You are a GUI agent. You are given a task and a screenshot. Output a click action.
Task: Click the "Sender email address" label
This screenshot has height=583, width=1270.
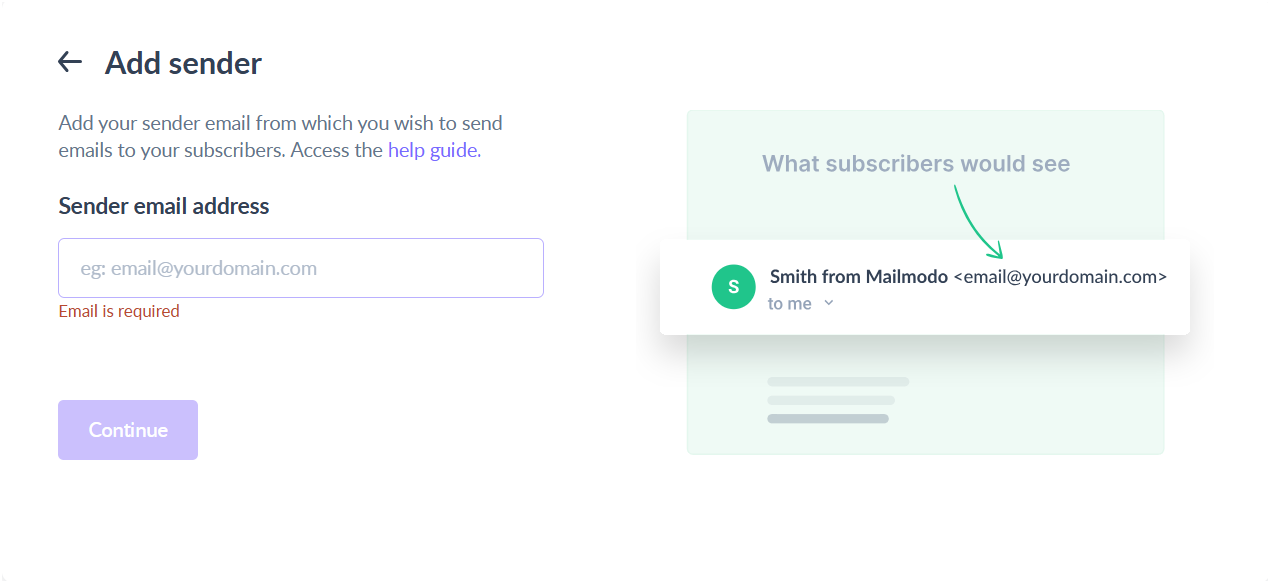tap(164, 206)
